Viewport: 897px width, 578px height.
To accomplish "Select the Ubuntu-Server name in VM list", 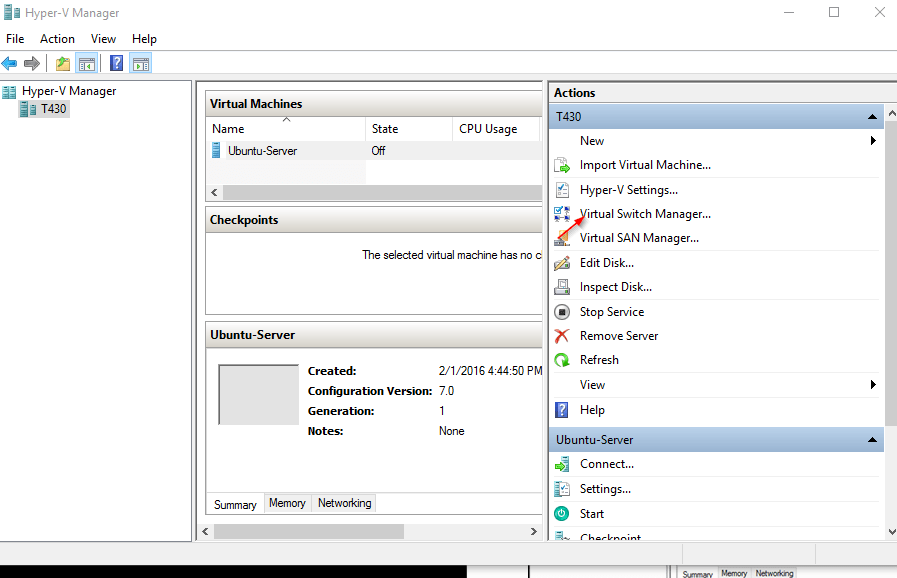I will tap(263, 151).
